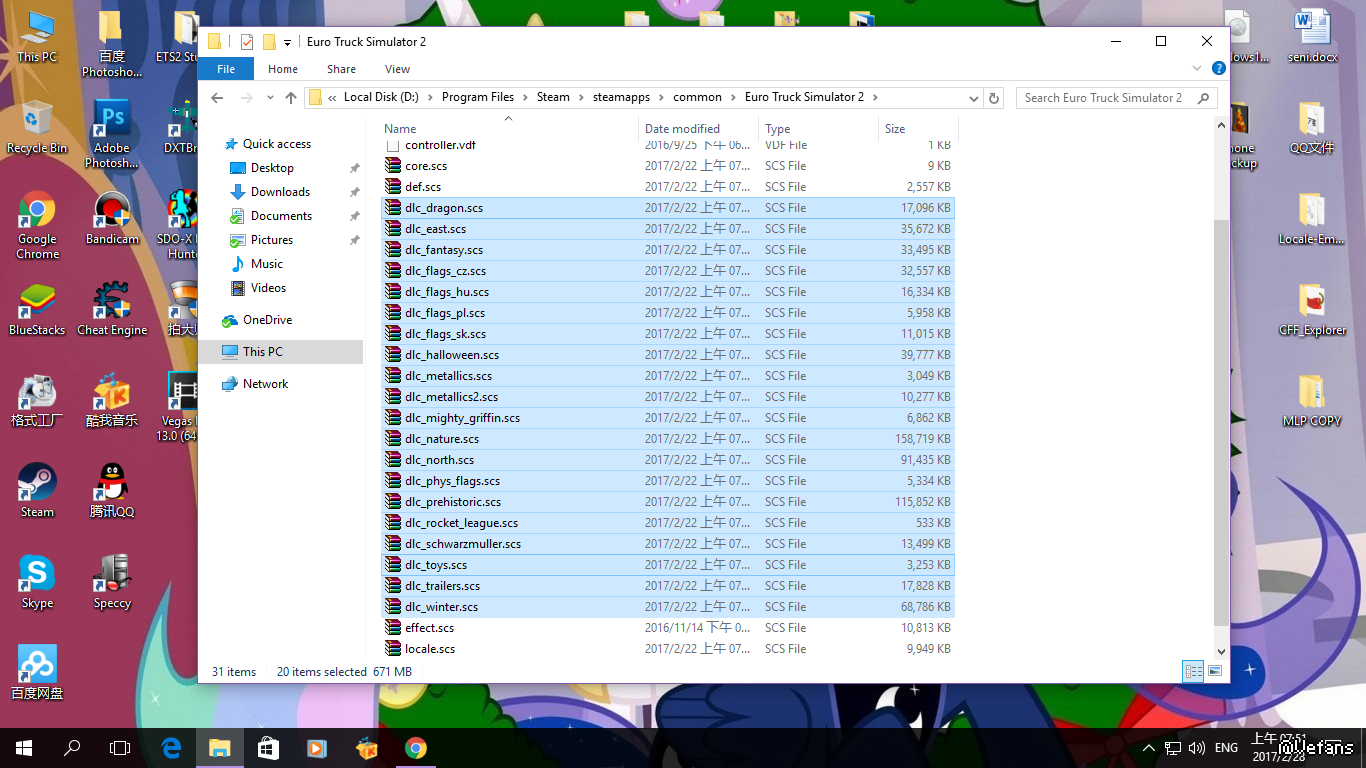Click Program Files in address breadcrumb

(478, 98)
